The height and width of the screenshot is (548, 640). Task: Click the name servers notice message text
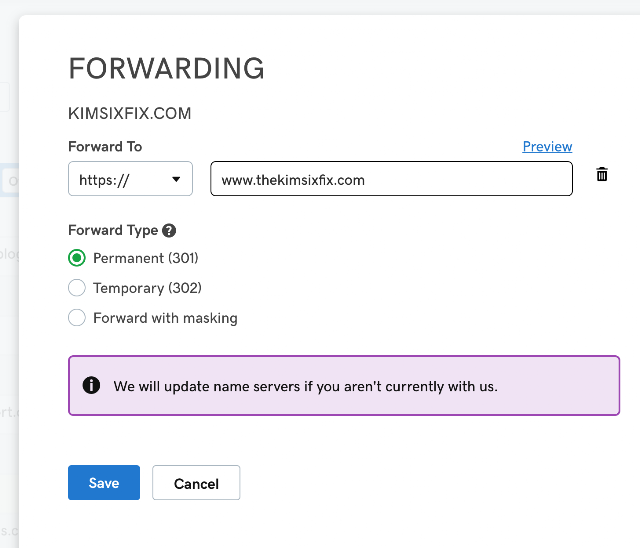[x=305, y=386]
